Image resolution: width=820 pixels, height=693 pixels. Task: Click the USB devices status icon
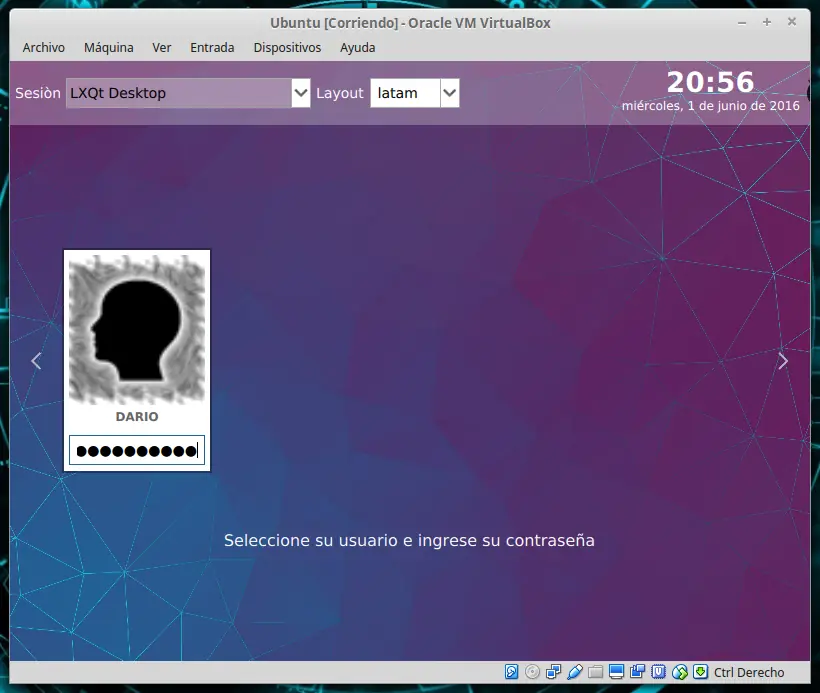575,672
